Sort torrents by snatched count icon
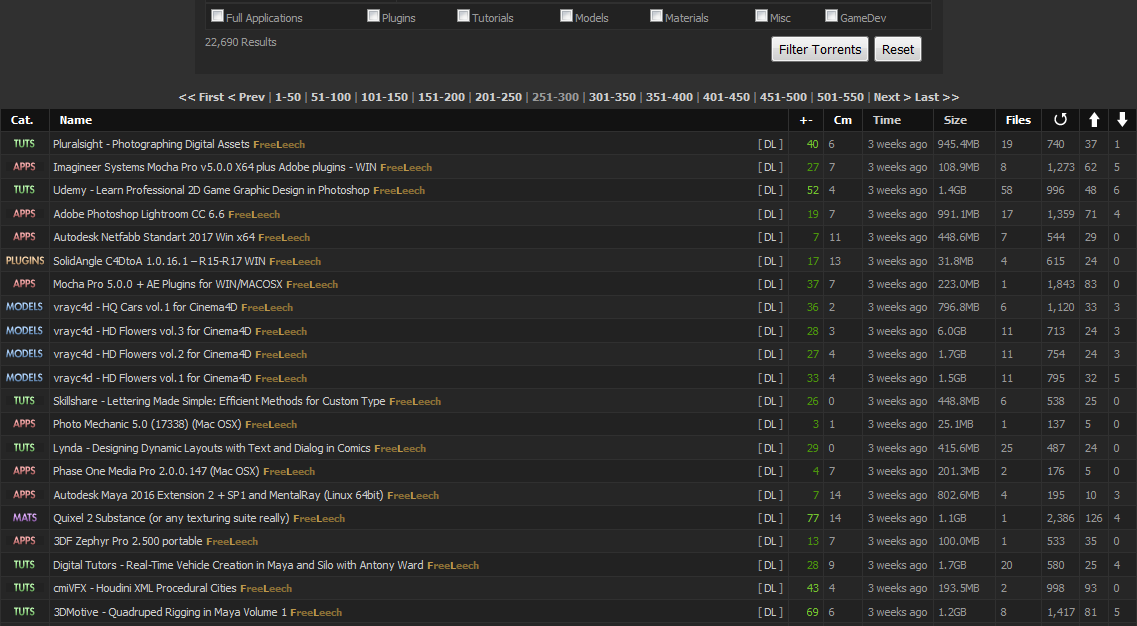Screen dimensions: 1137x626 [x=1060, y=120]
